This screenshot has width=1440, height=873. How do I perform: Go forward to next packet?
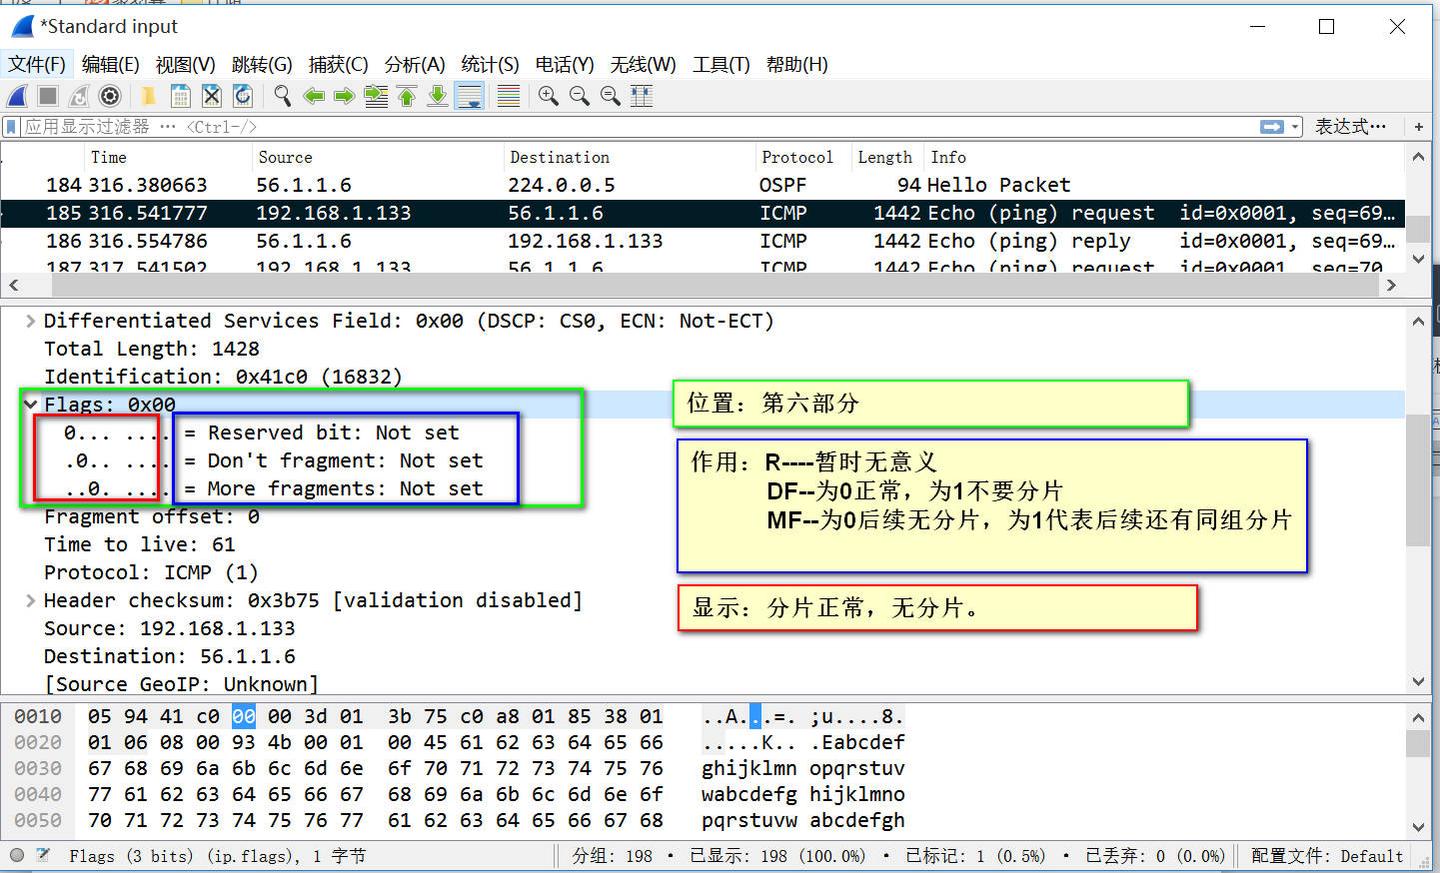click(x=345, y=96)
